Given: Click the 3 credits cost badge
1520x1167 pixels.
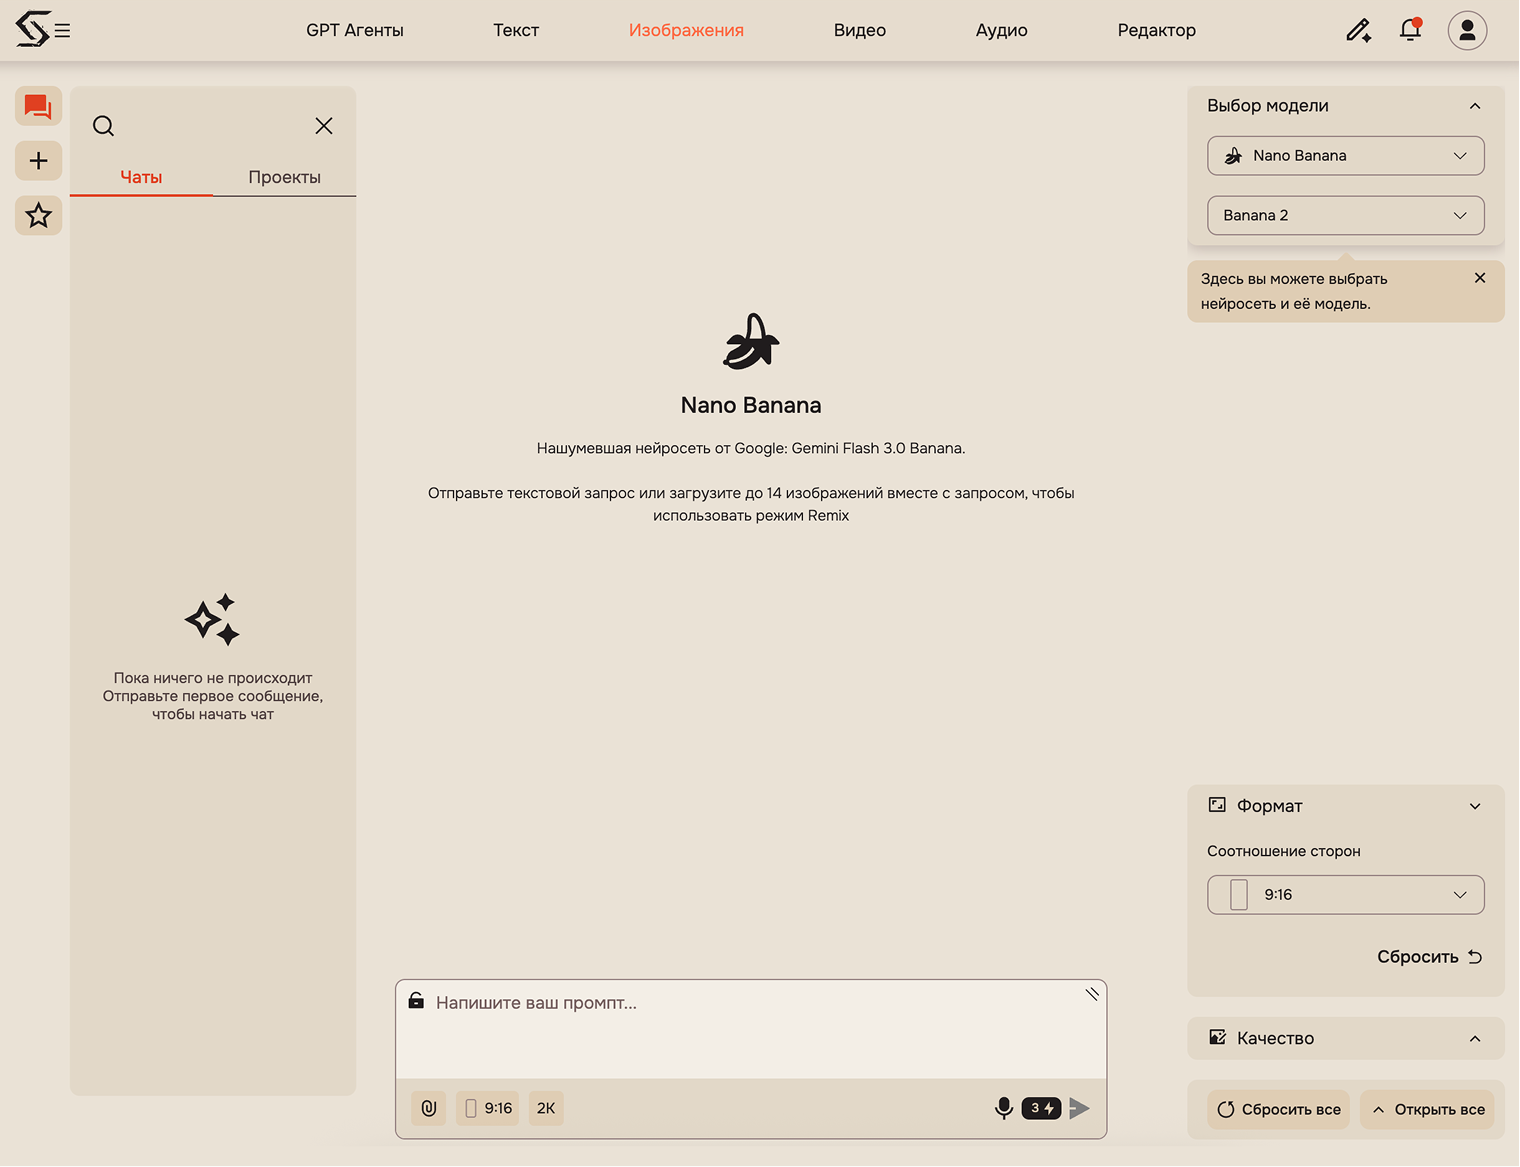Looking at the screenshot, I should [x=1041, y=1108].
